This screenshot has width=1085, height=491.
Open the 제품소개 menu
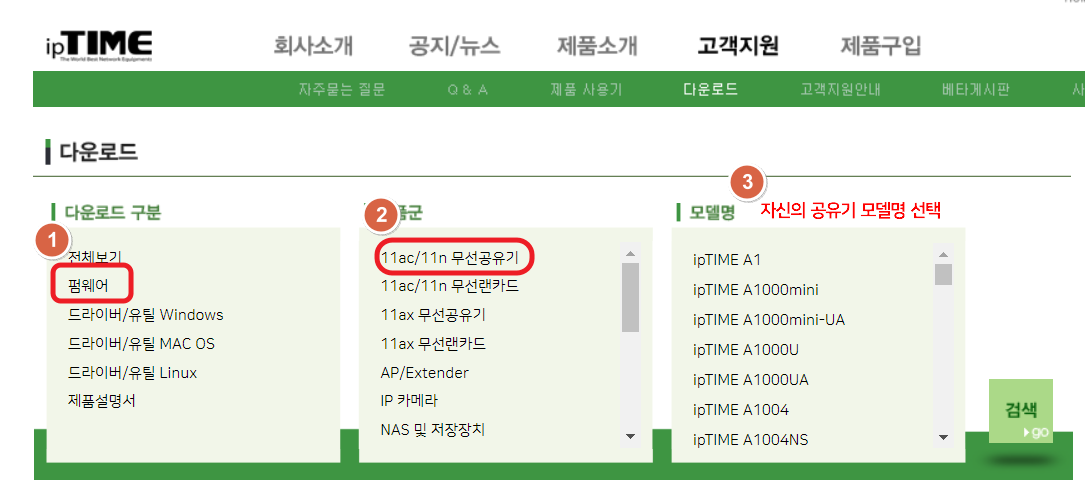(597, 46)
